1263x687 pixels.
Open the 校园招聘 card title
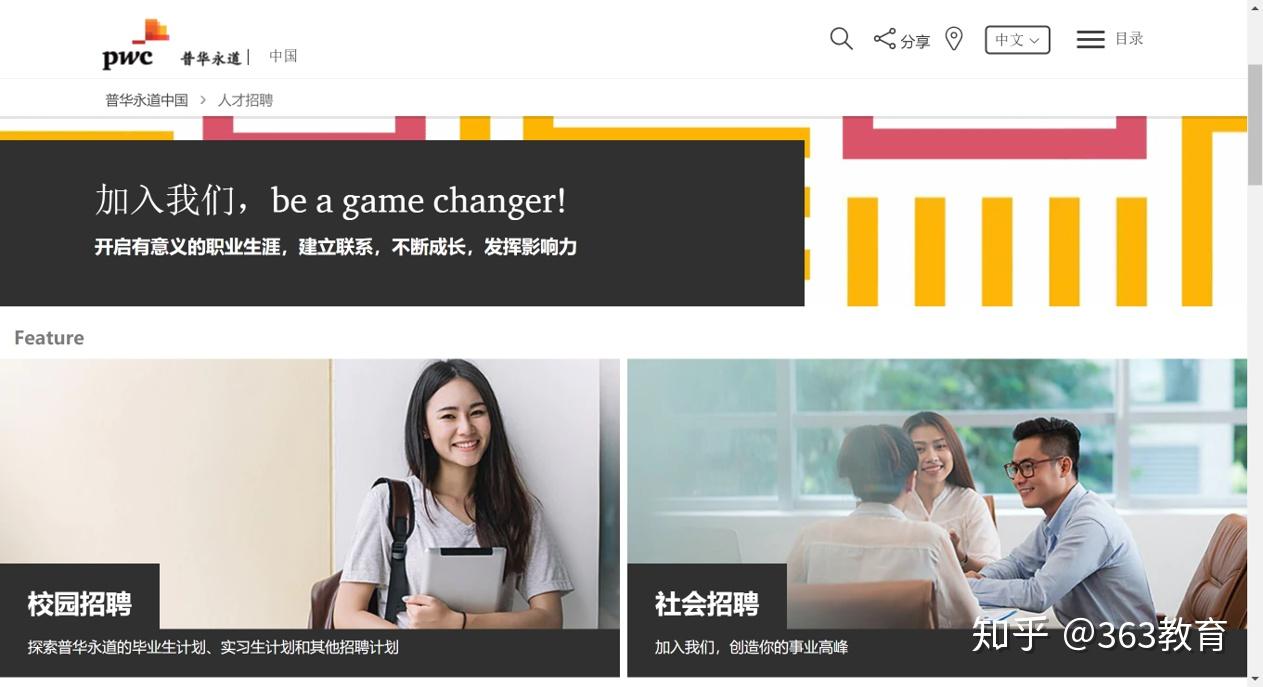pyautogui.click(x=80, y=604)
